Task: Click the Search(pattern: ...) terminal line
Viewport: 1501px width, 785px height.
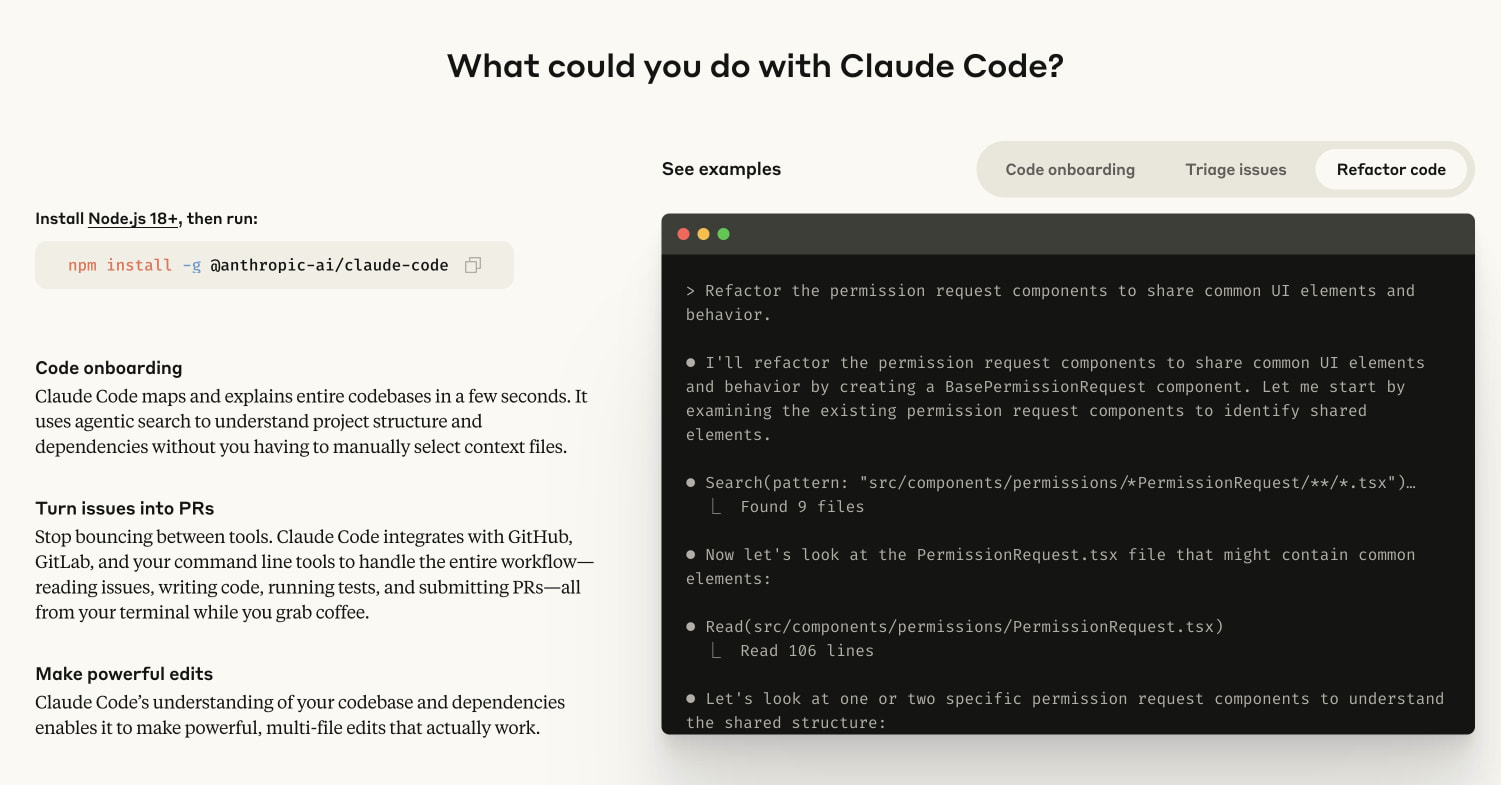Action: click(x=1051, y=482)
